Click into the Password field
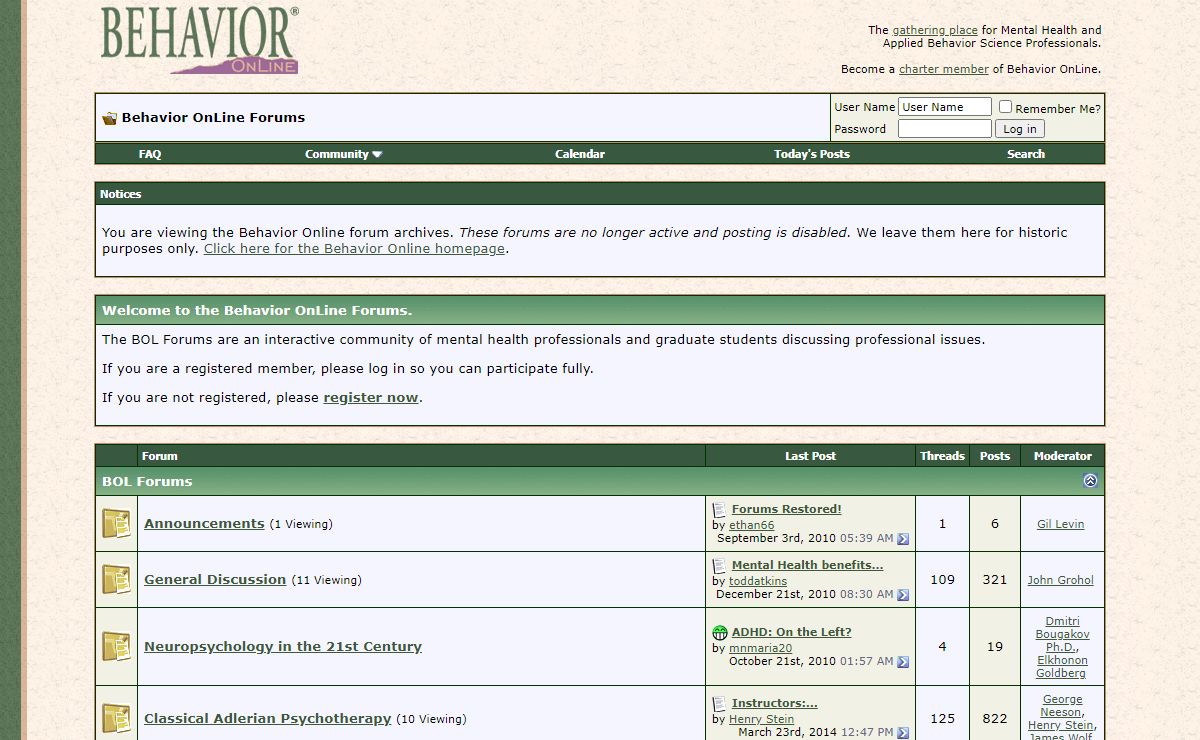This screenshot has height=740, width=1200. click(944, 129)
